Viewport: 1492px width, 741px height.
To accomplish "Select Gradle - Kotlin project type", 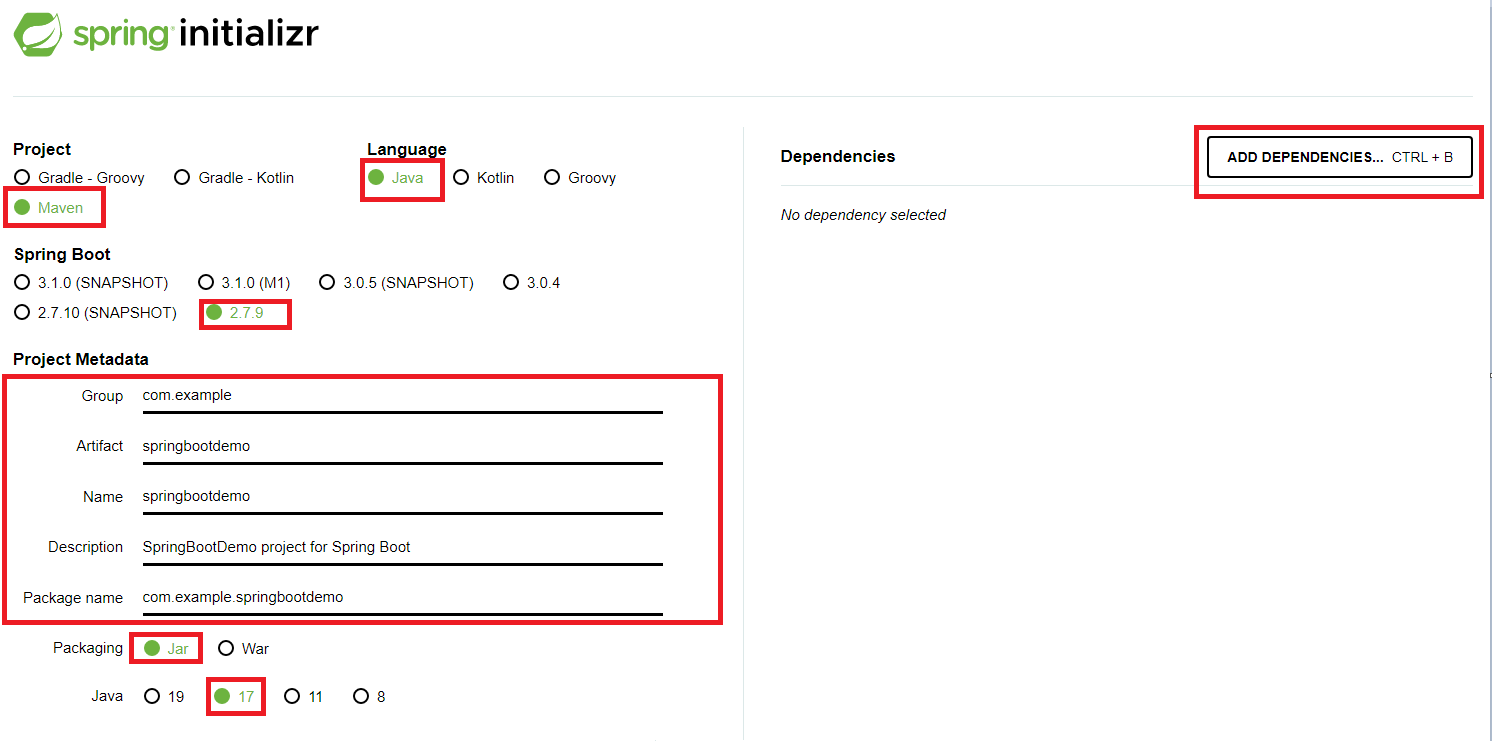I will click(234, 178).
